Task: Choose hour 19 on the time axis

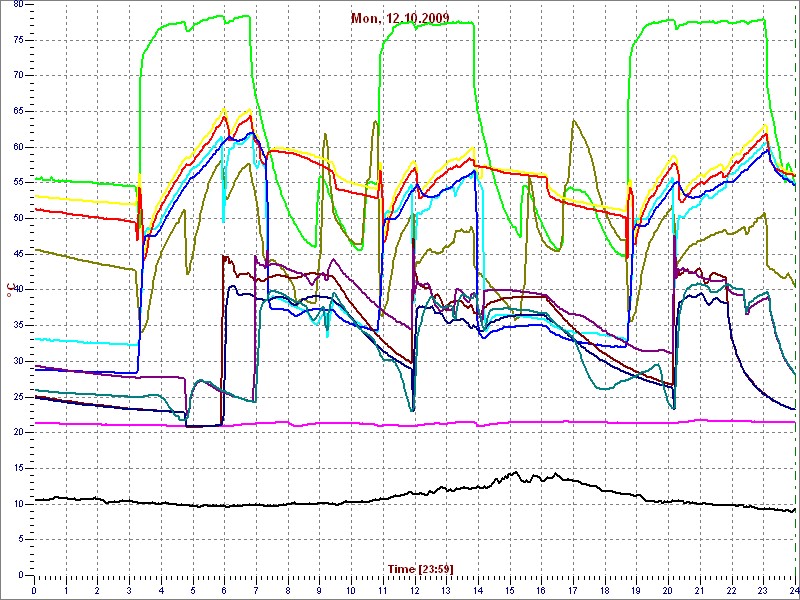Action: coord(636,591)
